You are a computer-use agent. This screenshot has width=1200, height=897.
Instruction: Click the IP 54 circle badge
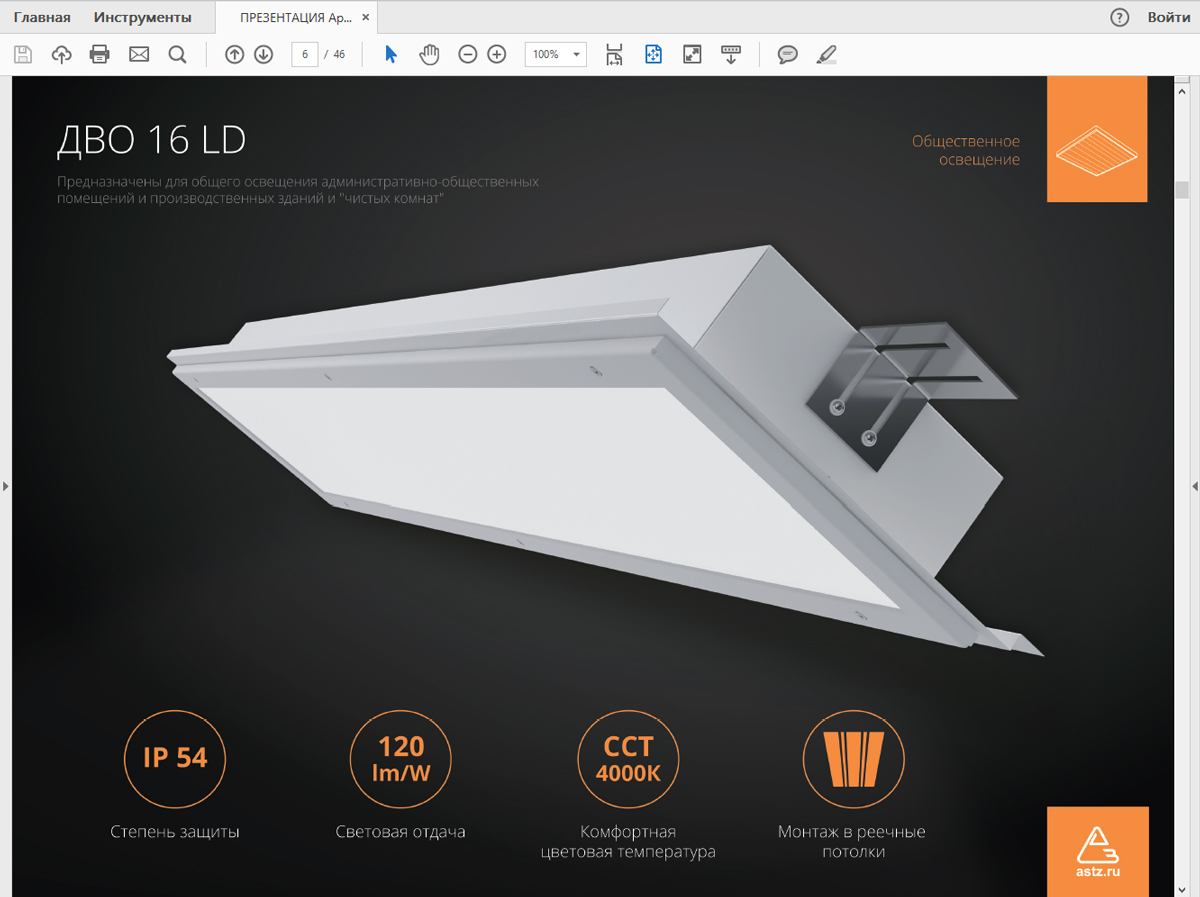pyautogui.click(x=175, y=758)
